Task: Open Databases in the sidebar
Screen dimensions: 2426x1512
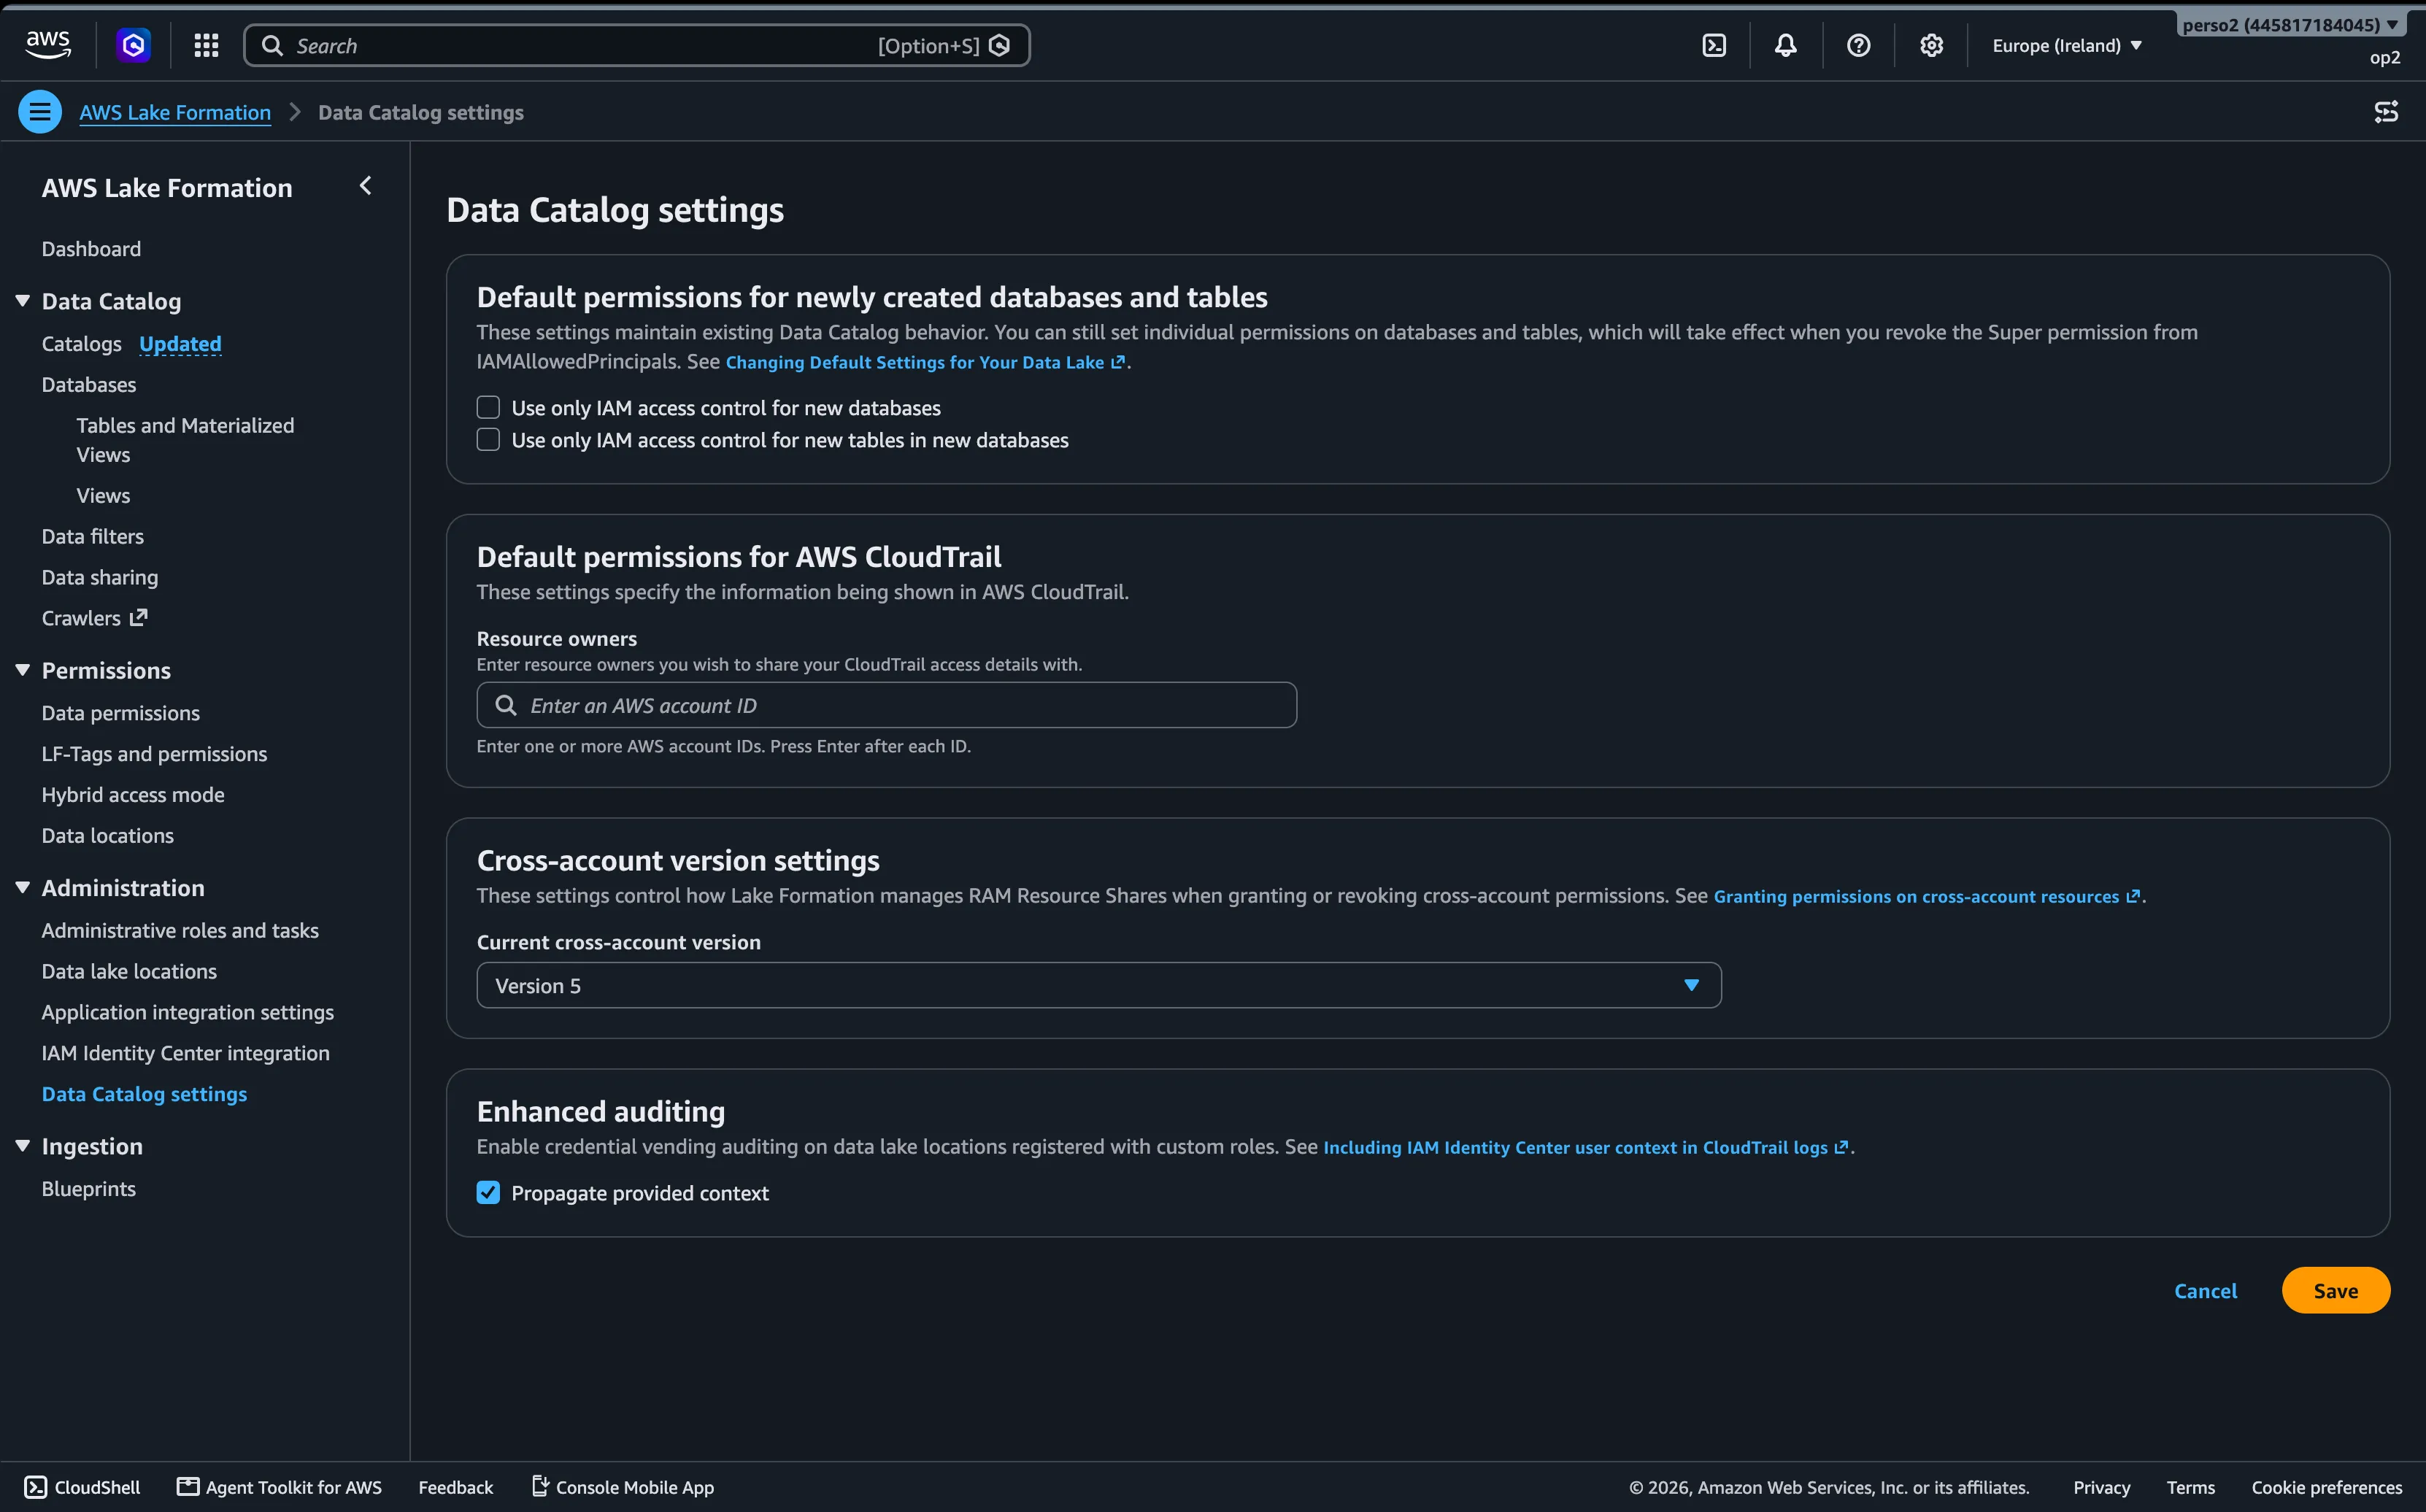Action: click(x=89, y=385)
